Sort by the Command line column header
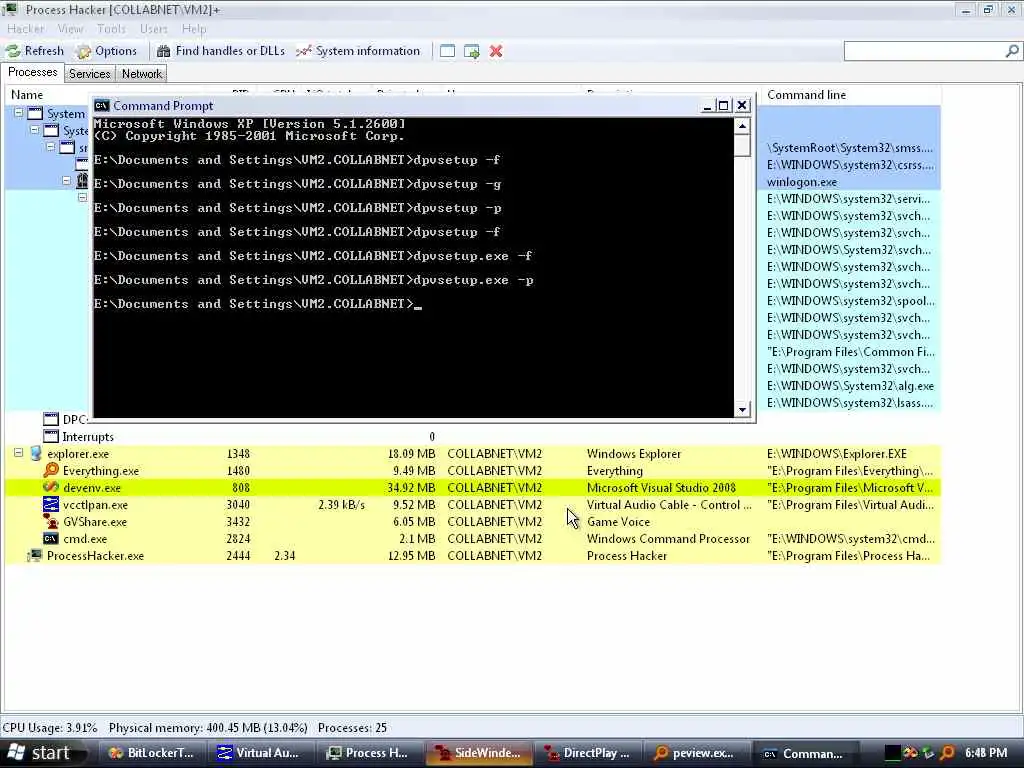This screenshot has height=768, width=1024. pyautogui.click(x=807, y=95)
